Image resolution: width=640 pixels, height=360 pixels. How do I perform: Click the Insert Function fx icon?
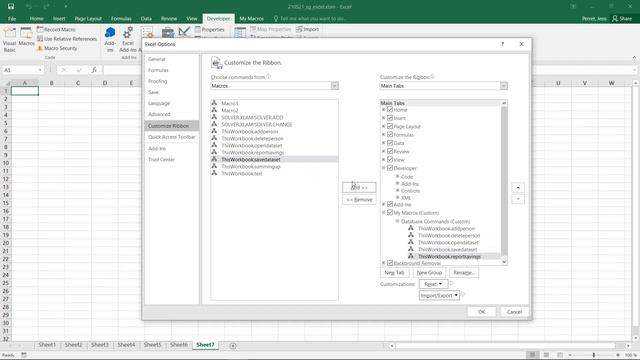(94, 70)
